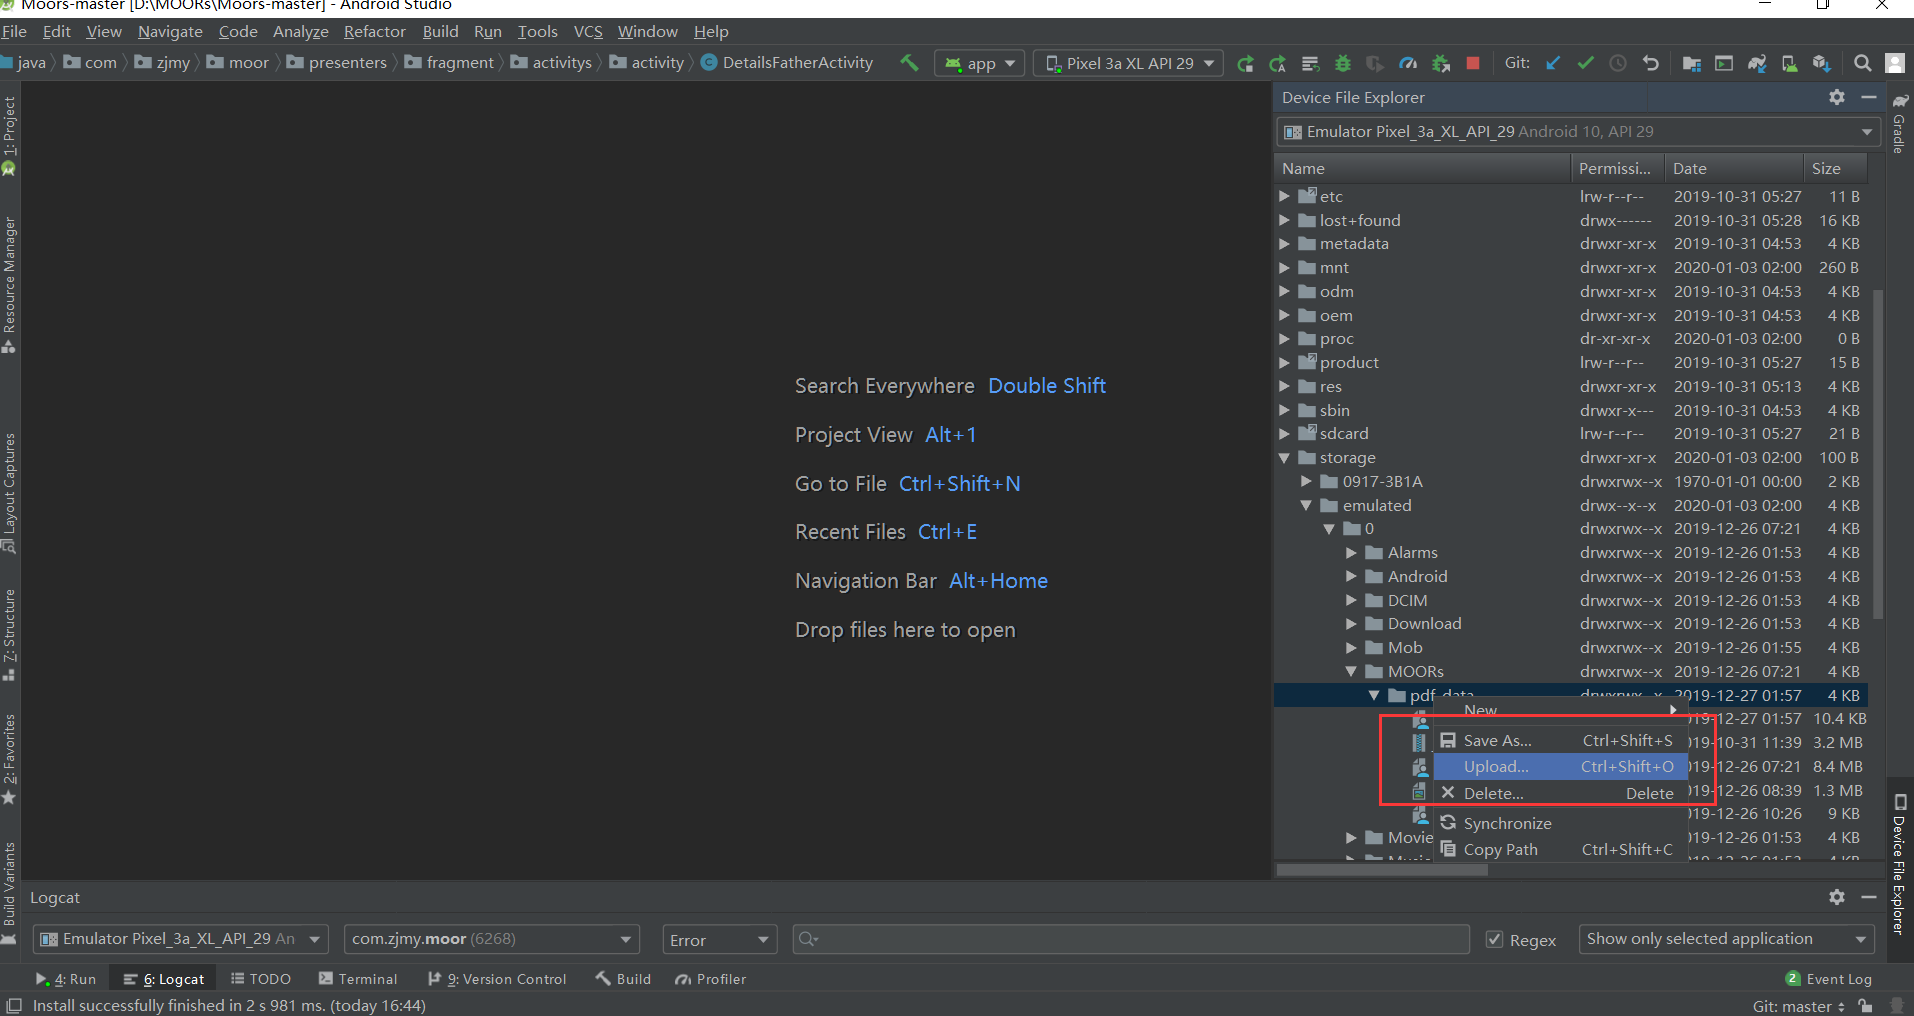
Task: Open the TODO tab
Action: (260, 979)
